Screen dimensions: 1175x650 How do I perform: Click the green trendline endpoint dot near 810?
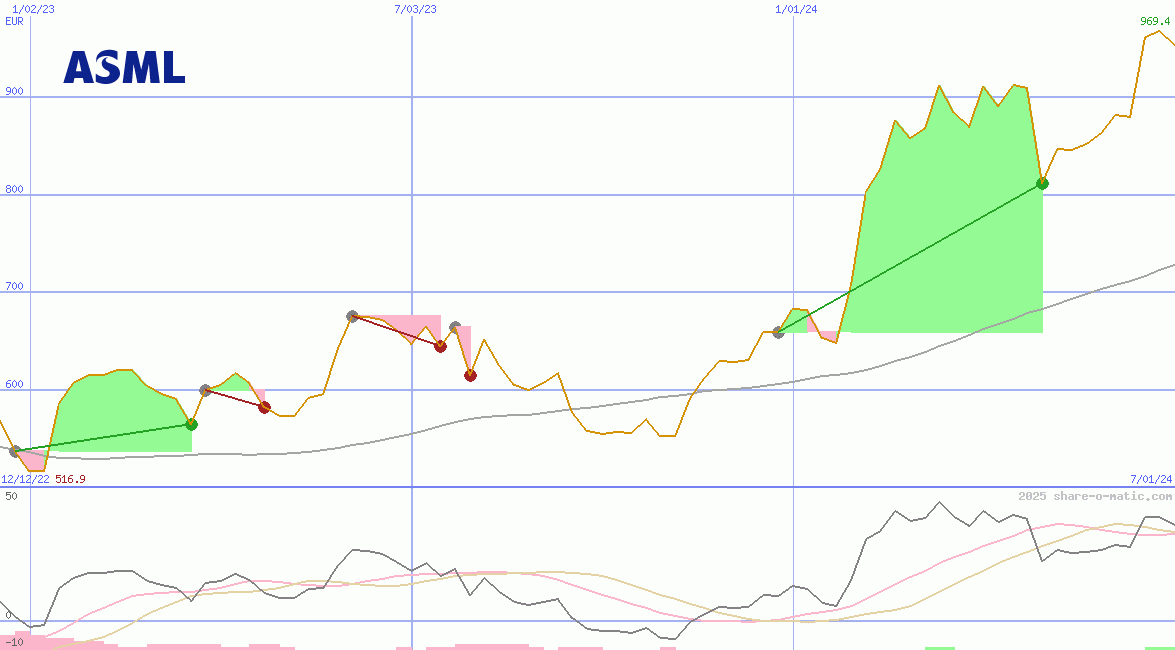1042,184
